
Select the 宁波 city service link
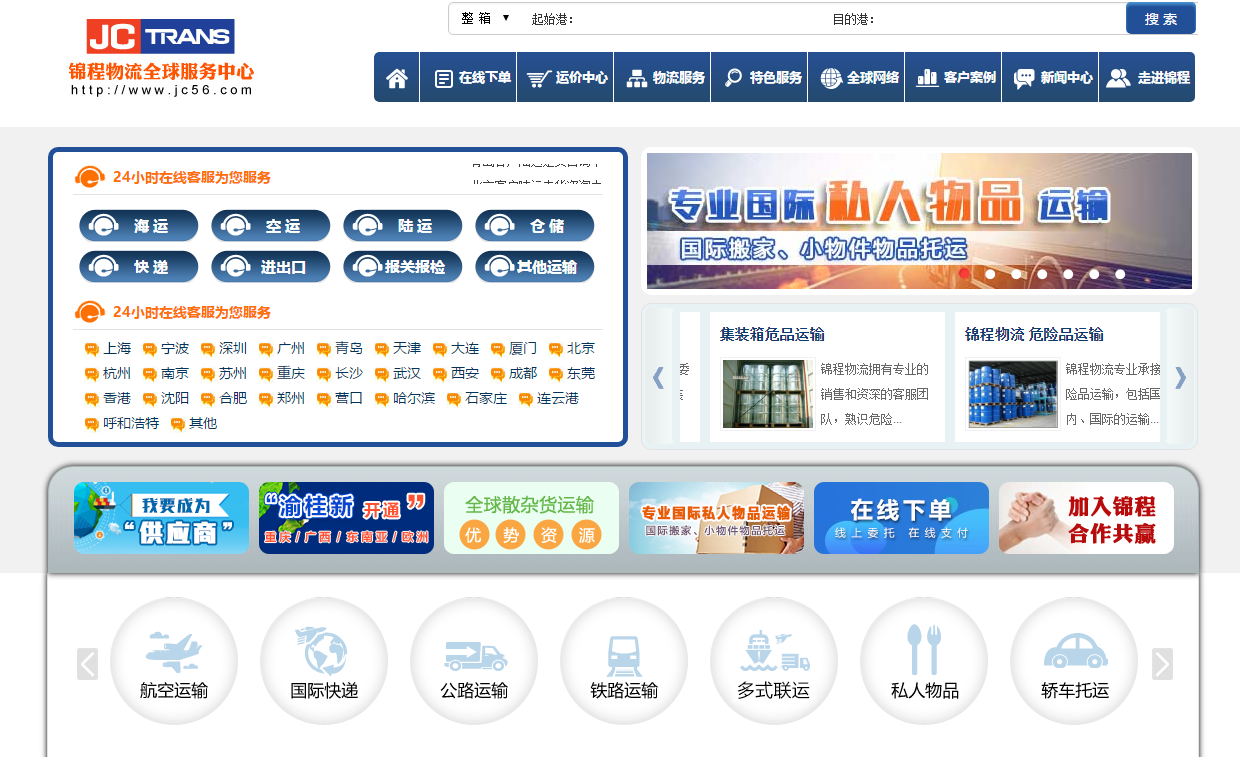(x=167, y=349)
